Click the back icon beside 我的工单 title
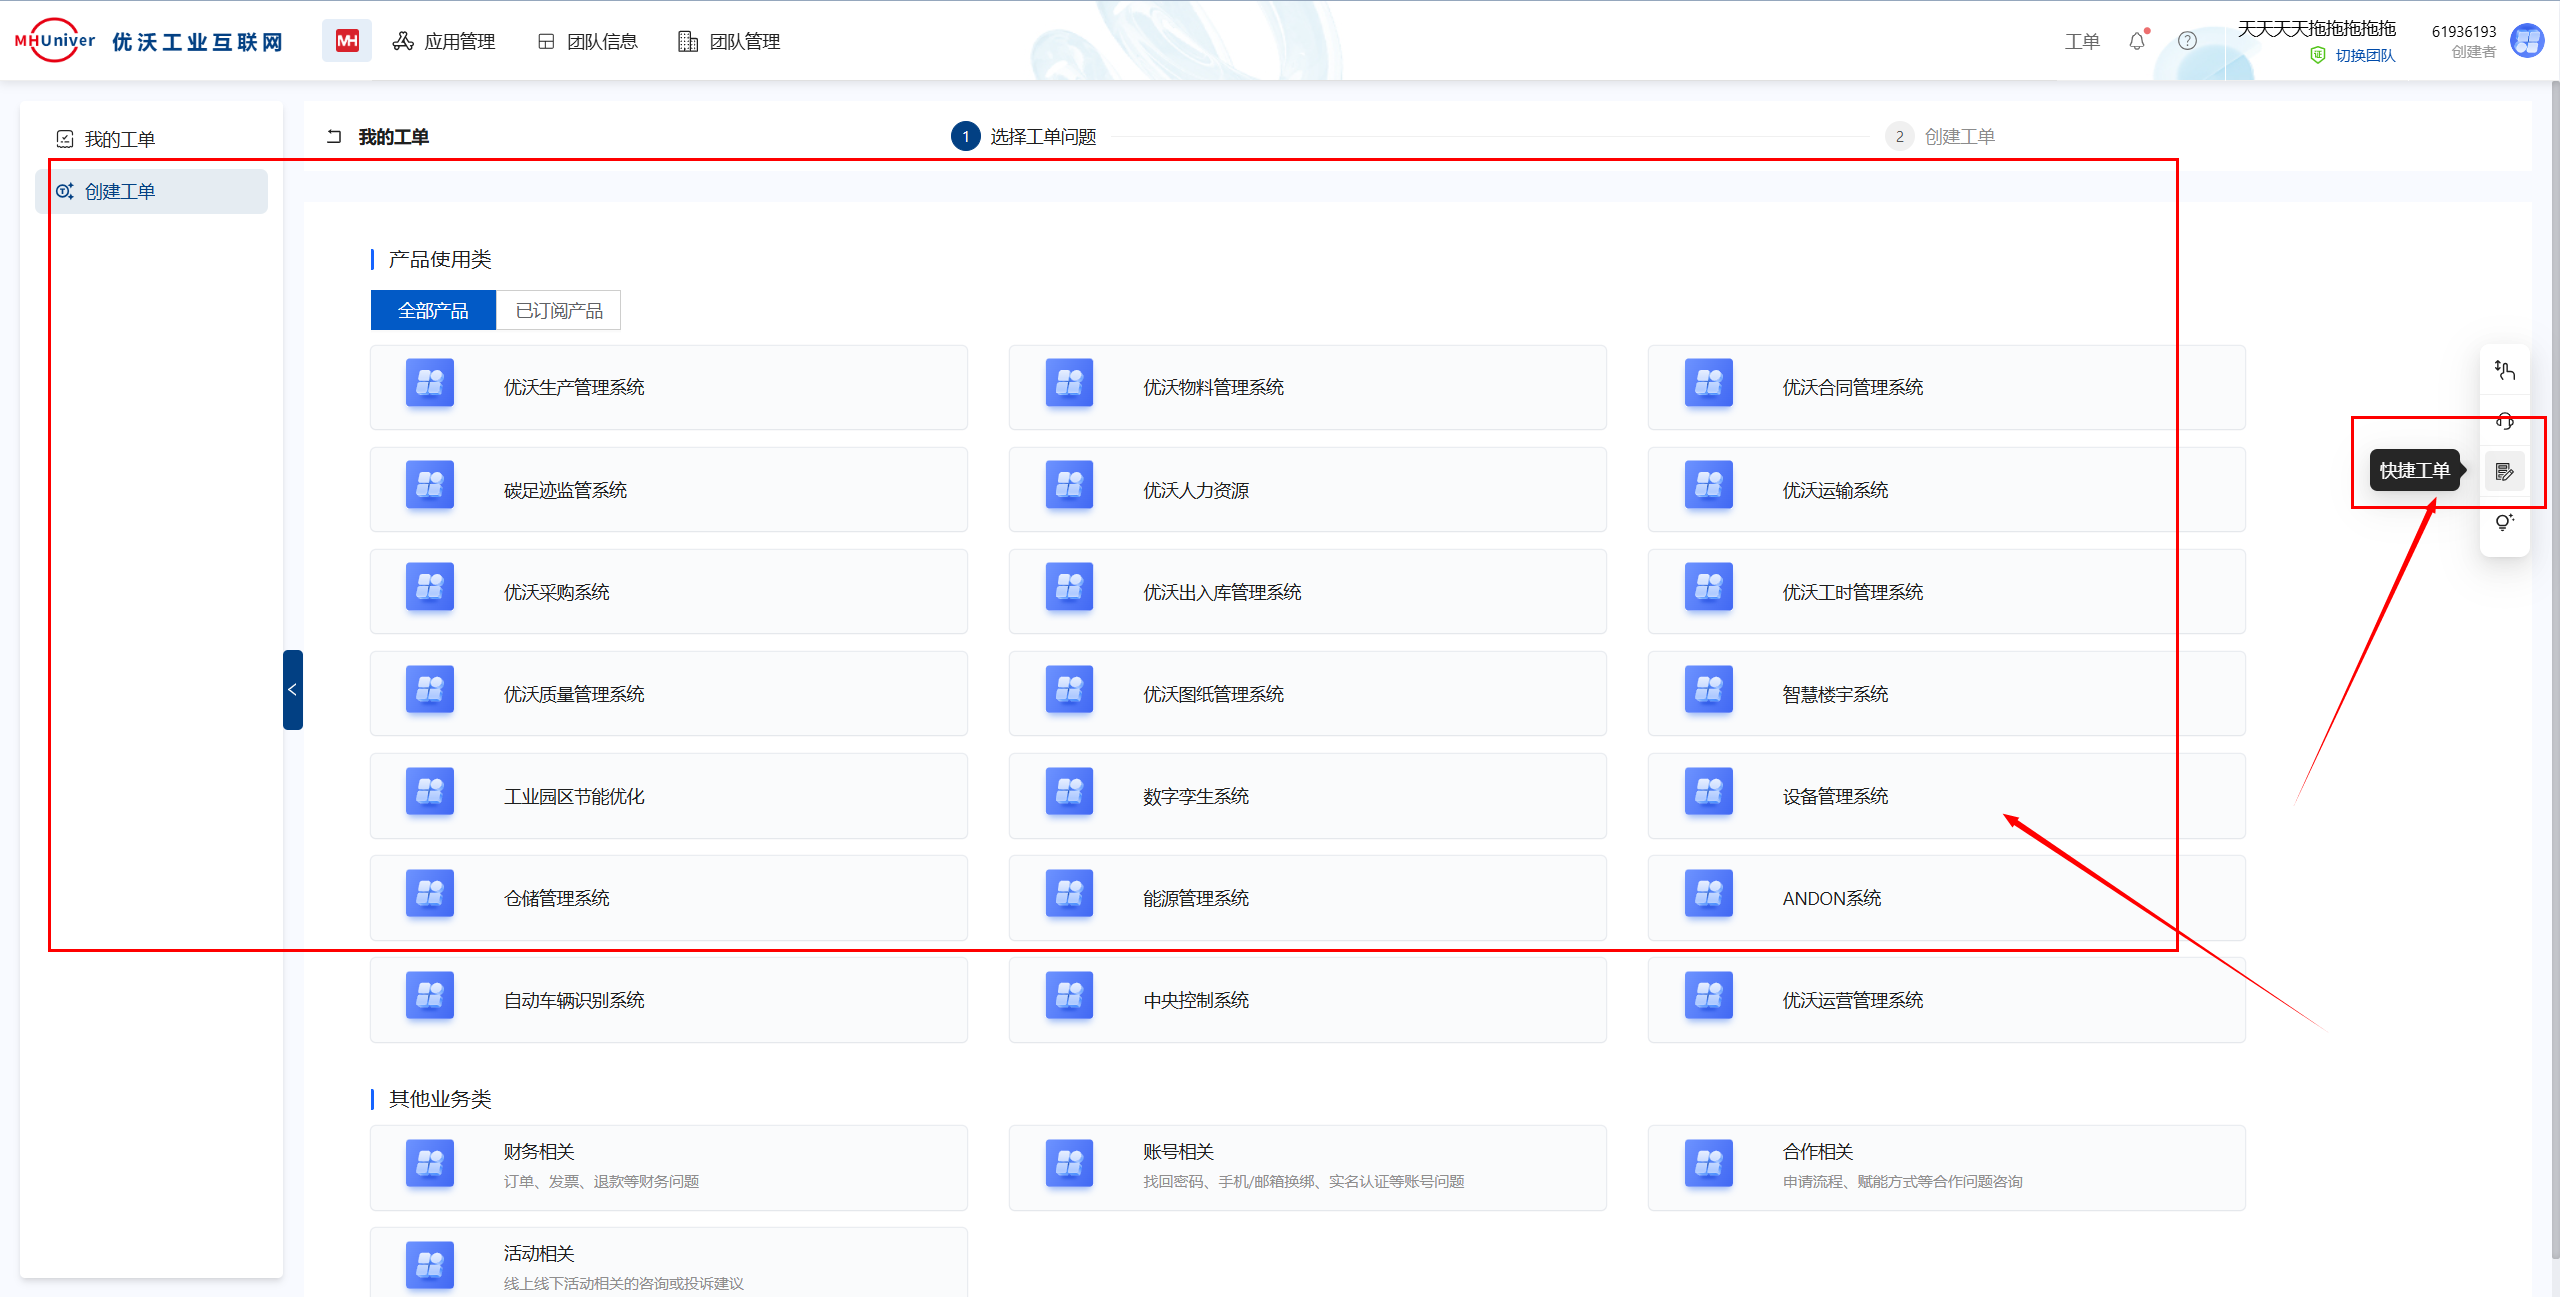The image size is (2560, 1297). click(335, 137)
